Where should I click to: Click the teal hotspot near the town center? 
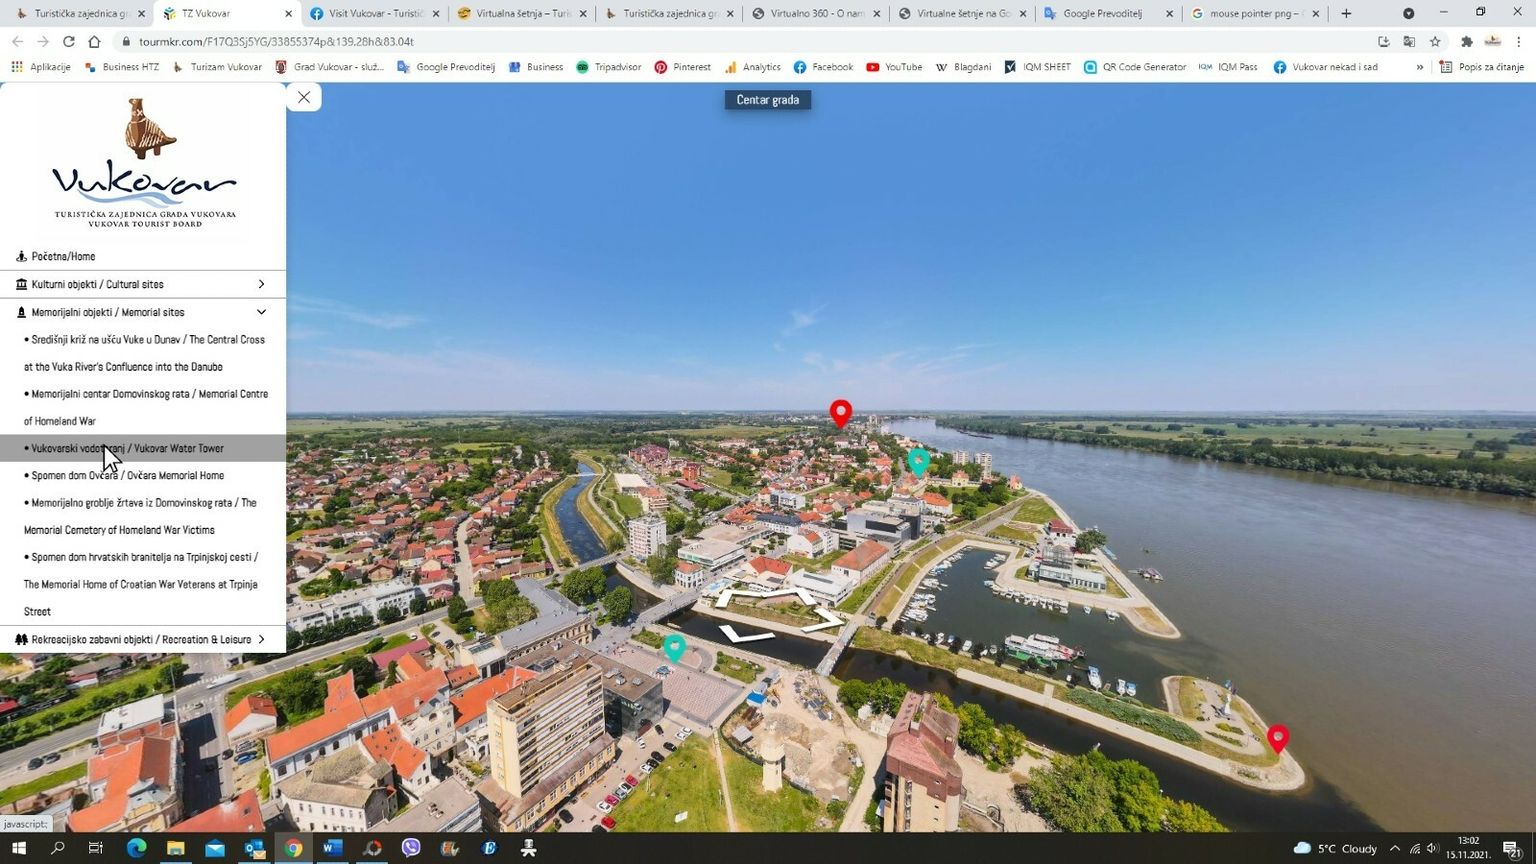tap(918, 461)
